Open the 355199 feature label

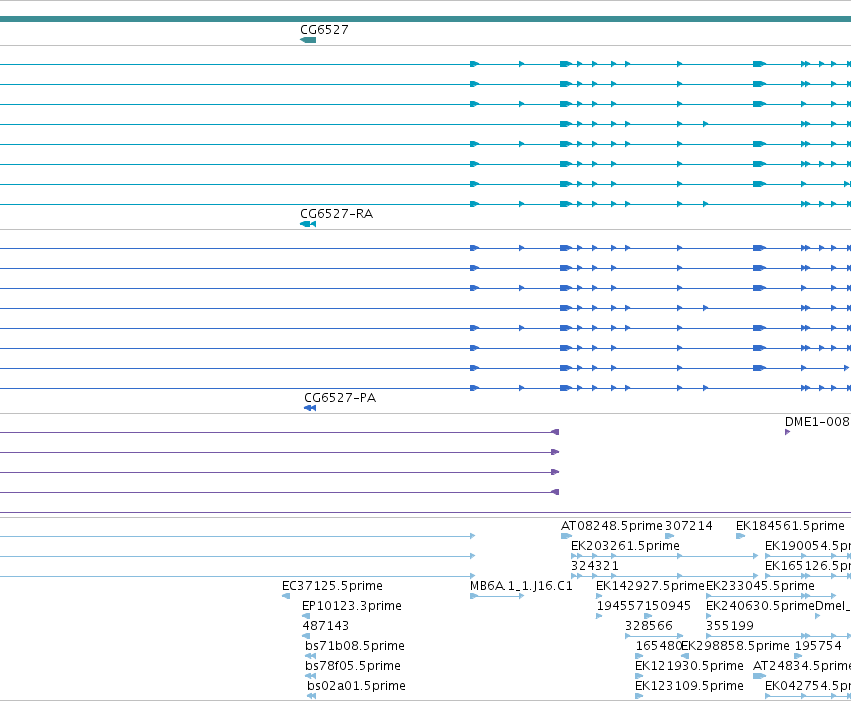point(730,626)
